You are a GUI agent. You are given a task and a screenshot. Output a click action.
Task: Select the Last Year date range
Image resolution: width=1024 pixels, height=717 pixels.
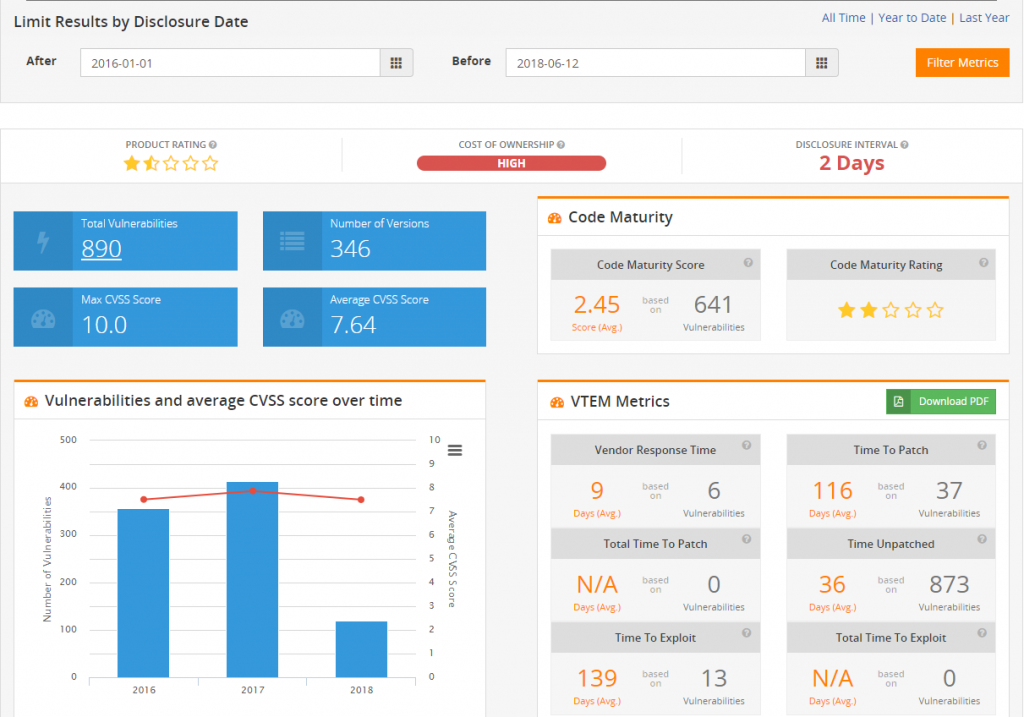point(984,18)
